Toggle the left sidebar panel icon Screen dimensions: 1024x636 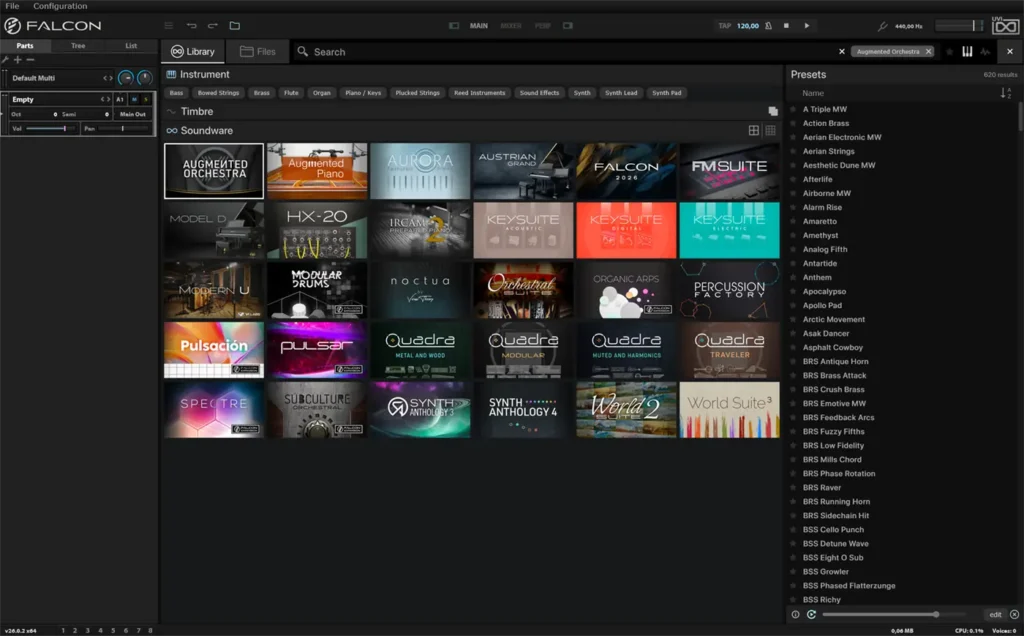tap(454, 25)
